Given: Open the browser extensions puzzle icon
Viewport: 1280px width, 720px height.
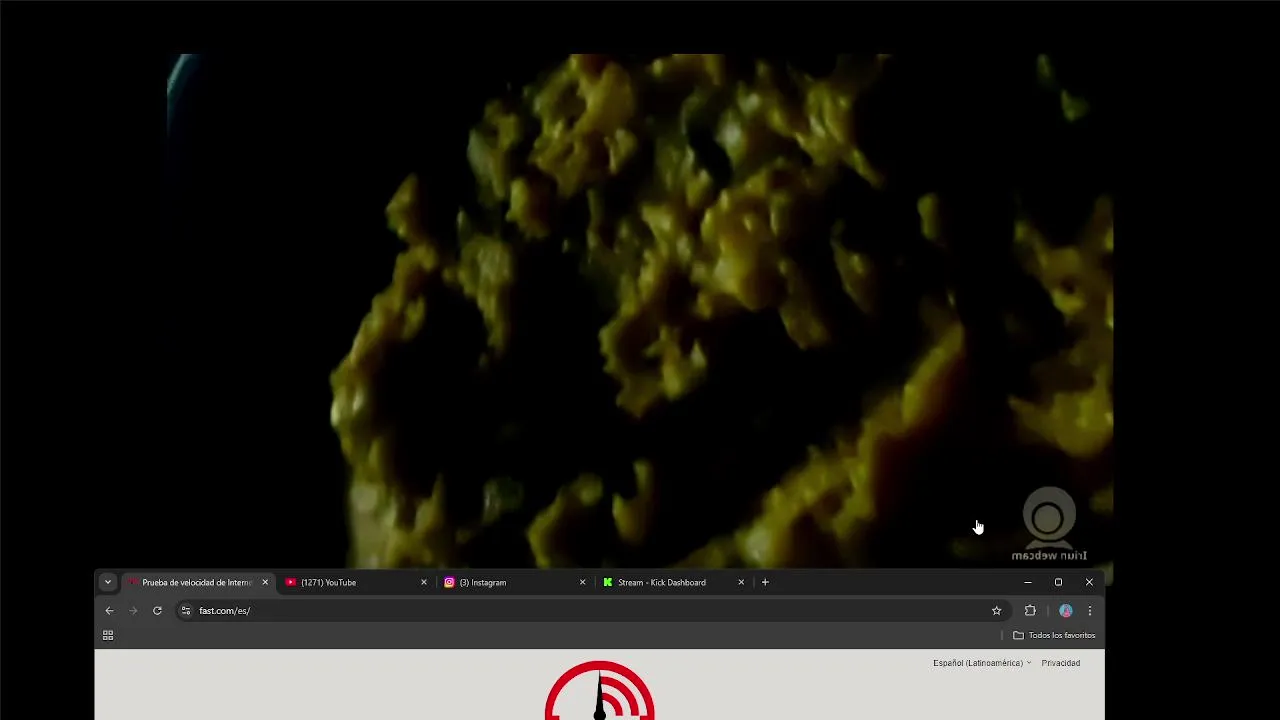Looking at the screenshot, I should pyautogui.click(x=1030, y=610).
